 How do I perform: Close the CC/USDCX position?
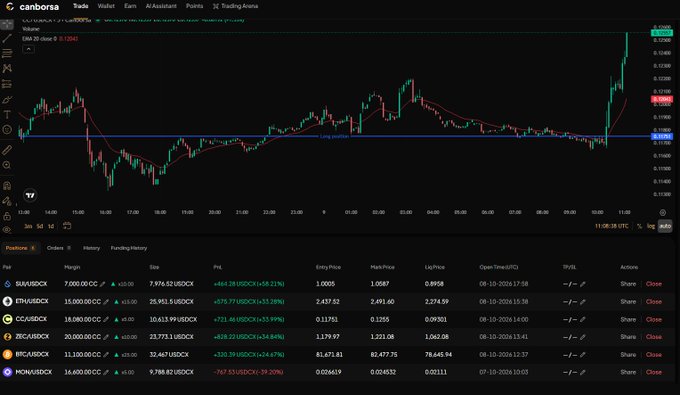pos(654,320)
